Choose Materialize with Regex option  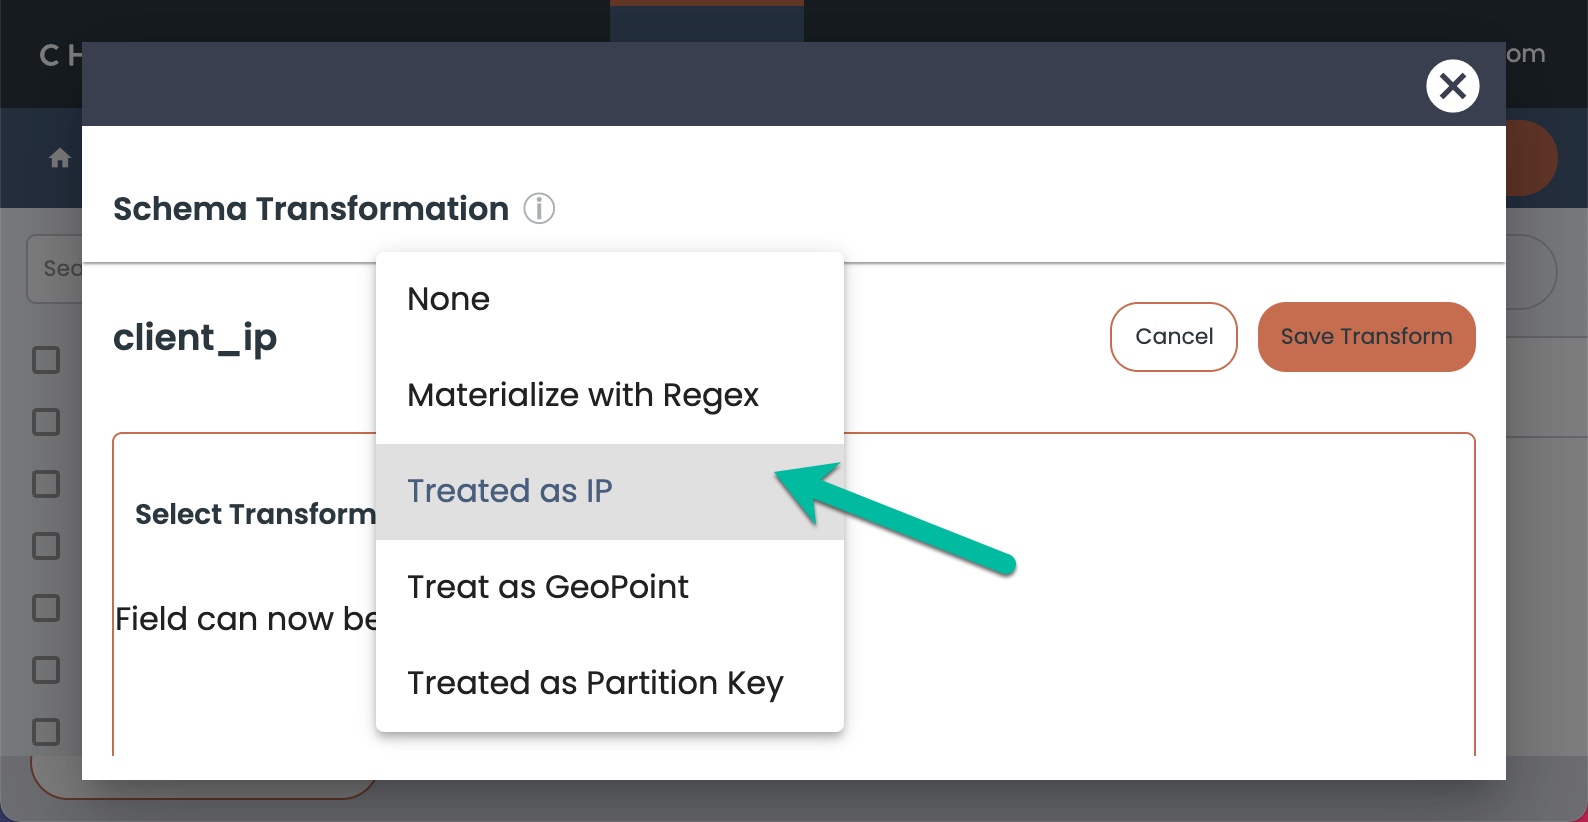coord(610,395)
